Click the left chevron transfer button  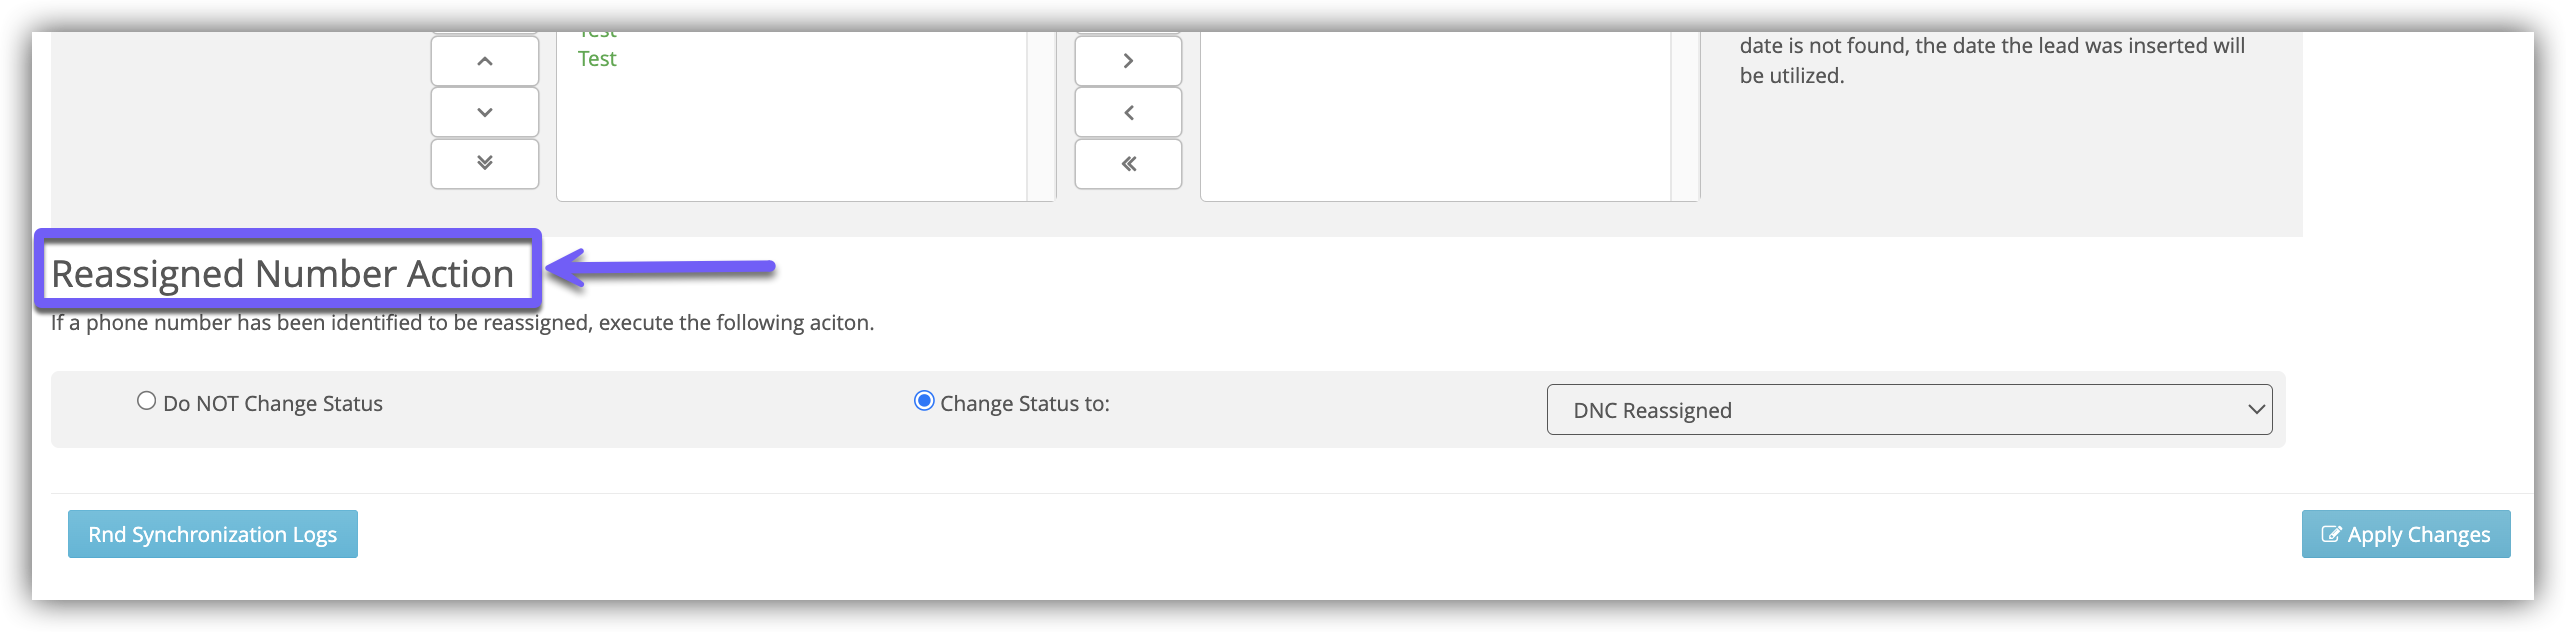pos(1128,112)
